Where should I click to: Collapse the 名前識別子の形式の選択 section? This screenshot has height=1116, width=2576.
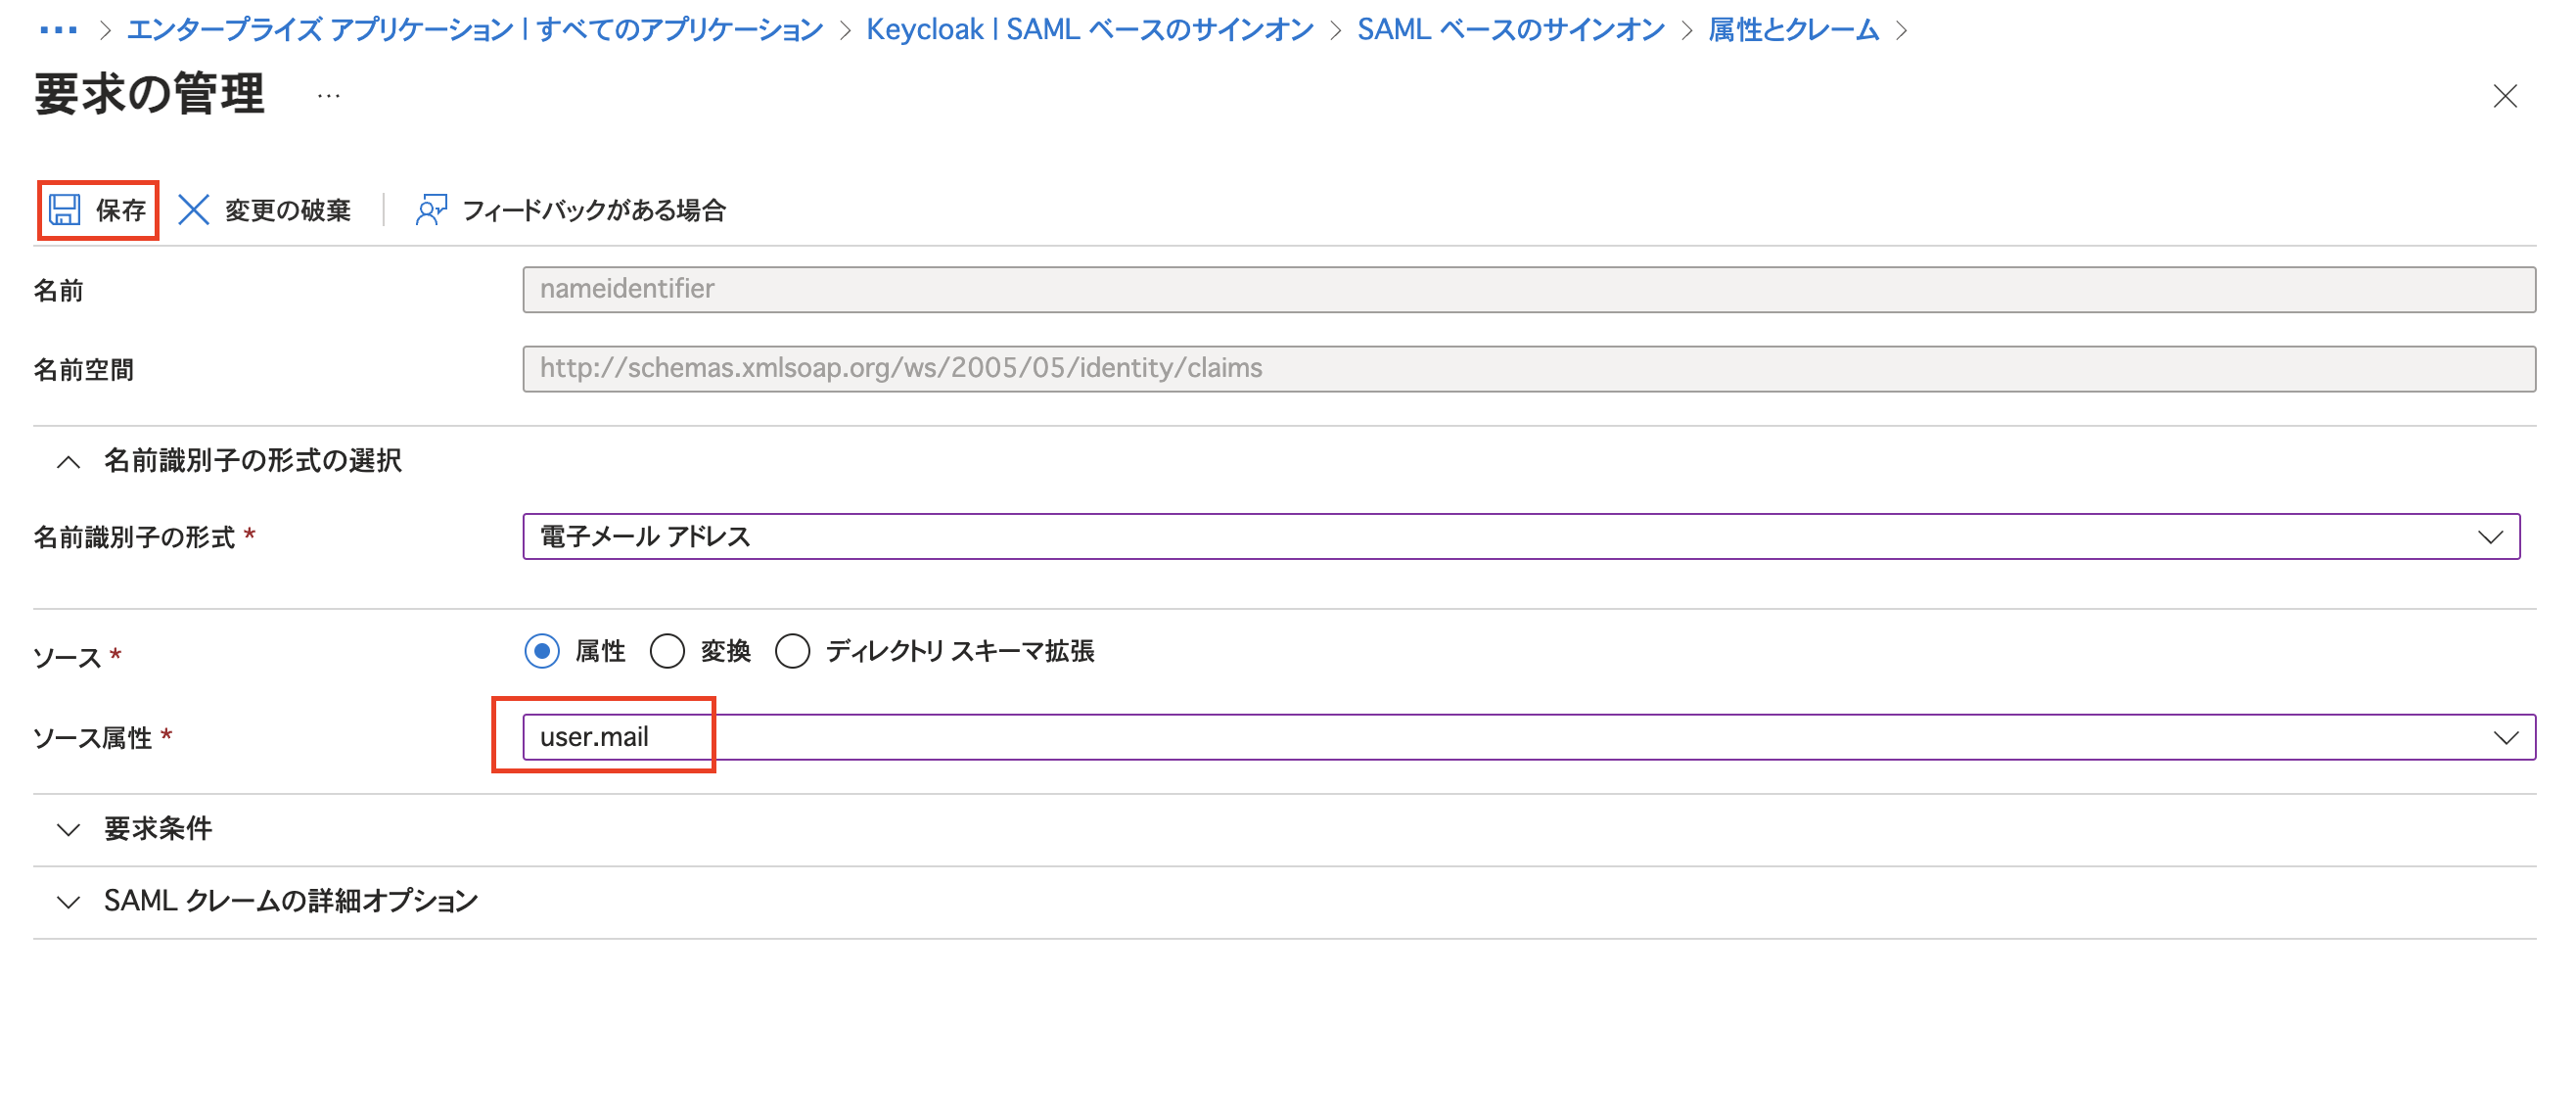tap(68, 461)
